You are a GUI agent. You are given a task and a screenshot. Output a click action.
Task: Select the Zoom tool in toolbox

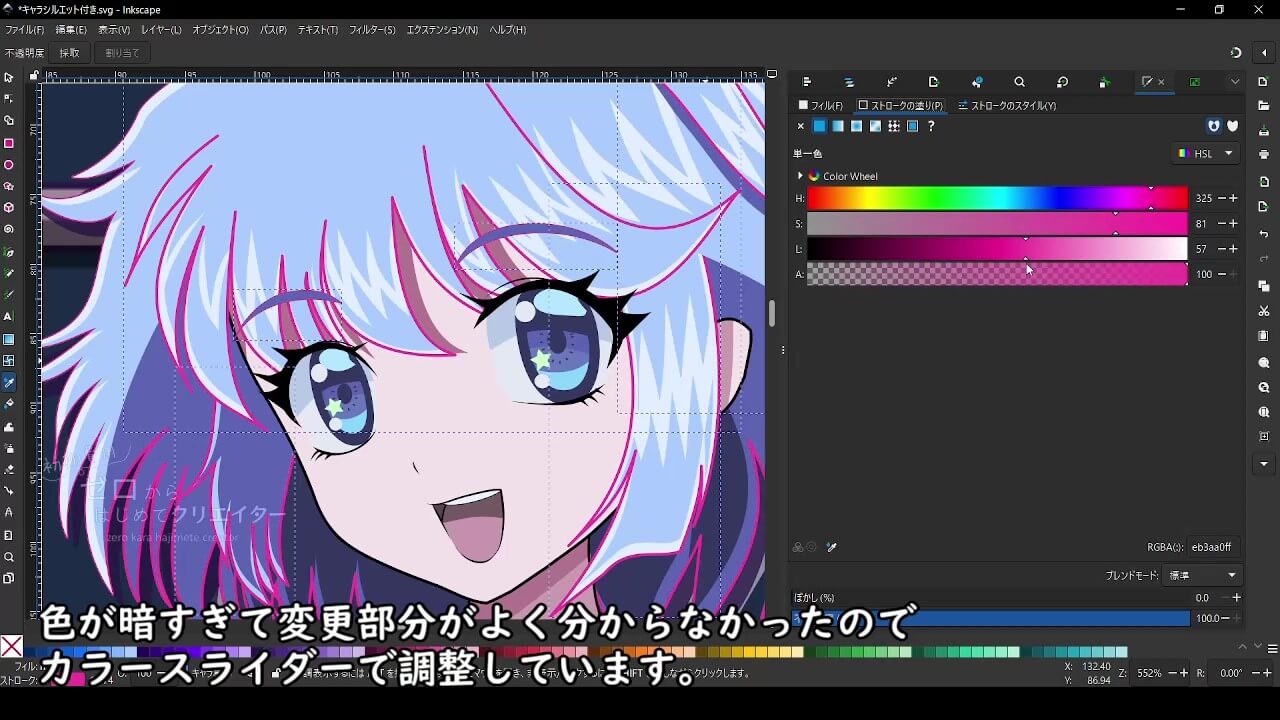click(x=8, y=557)
